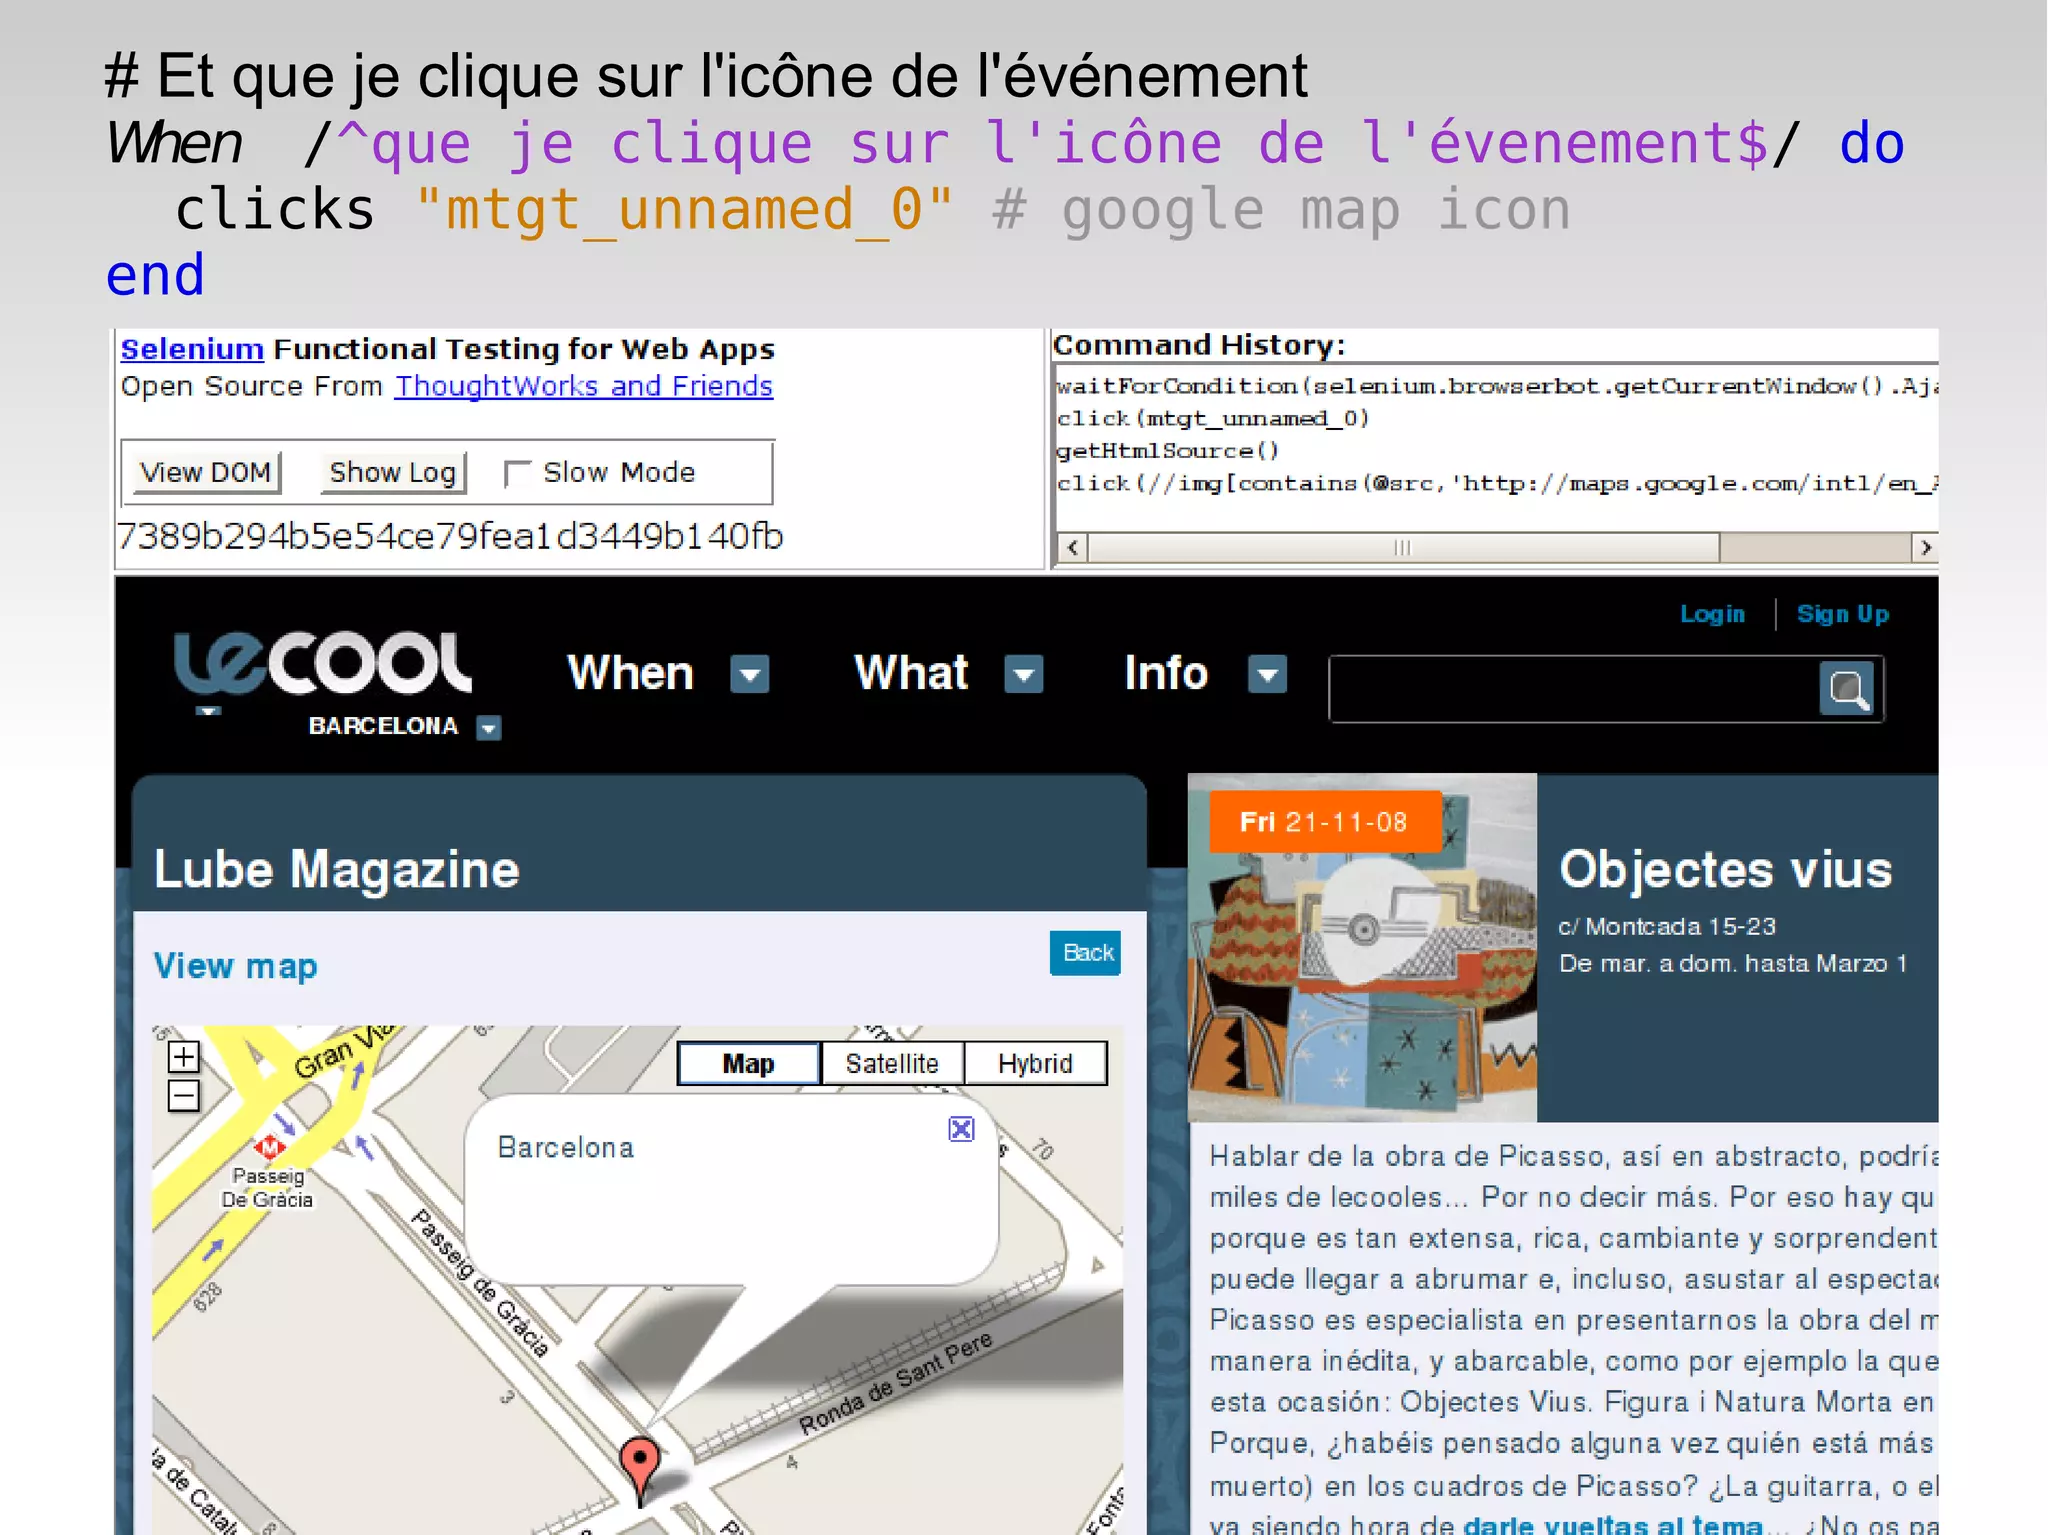
Task: Expand the What dropdown arrow
Action: click(x=1023, y=674)
